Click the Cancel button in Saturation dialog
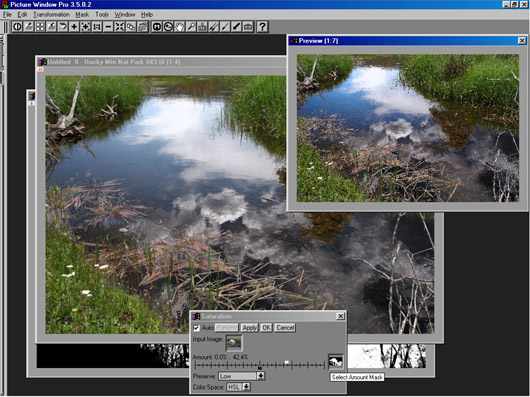Viewport: 530px width, 397px height. 285,328
